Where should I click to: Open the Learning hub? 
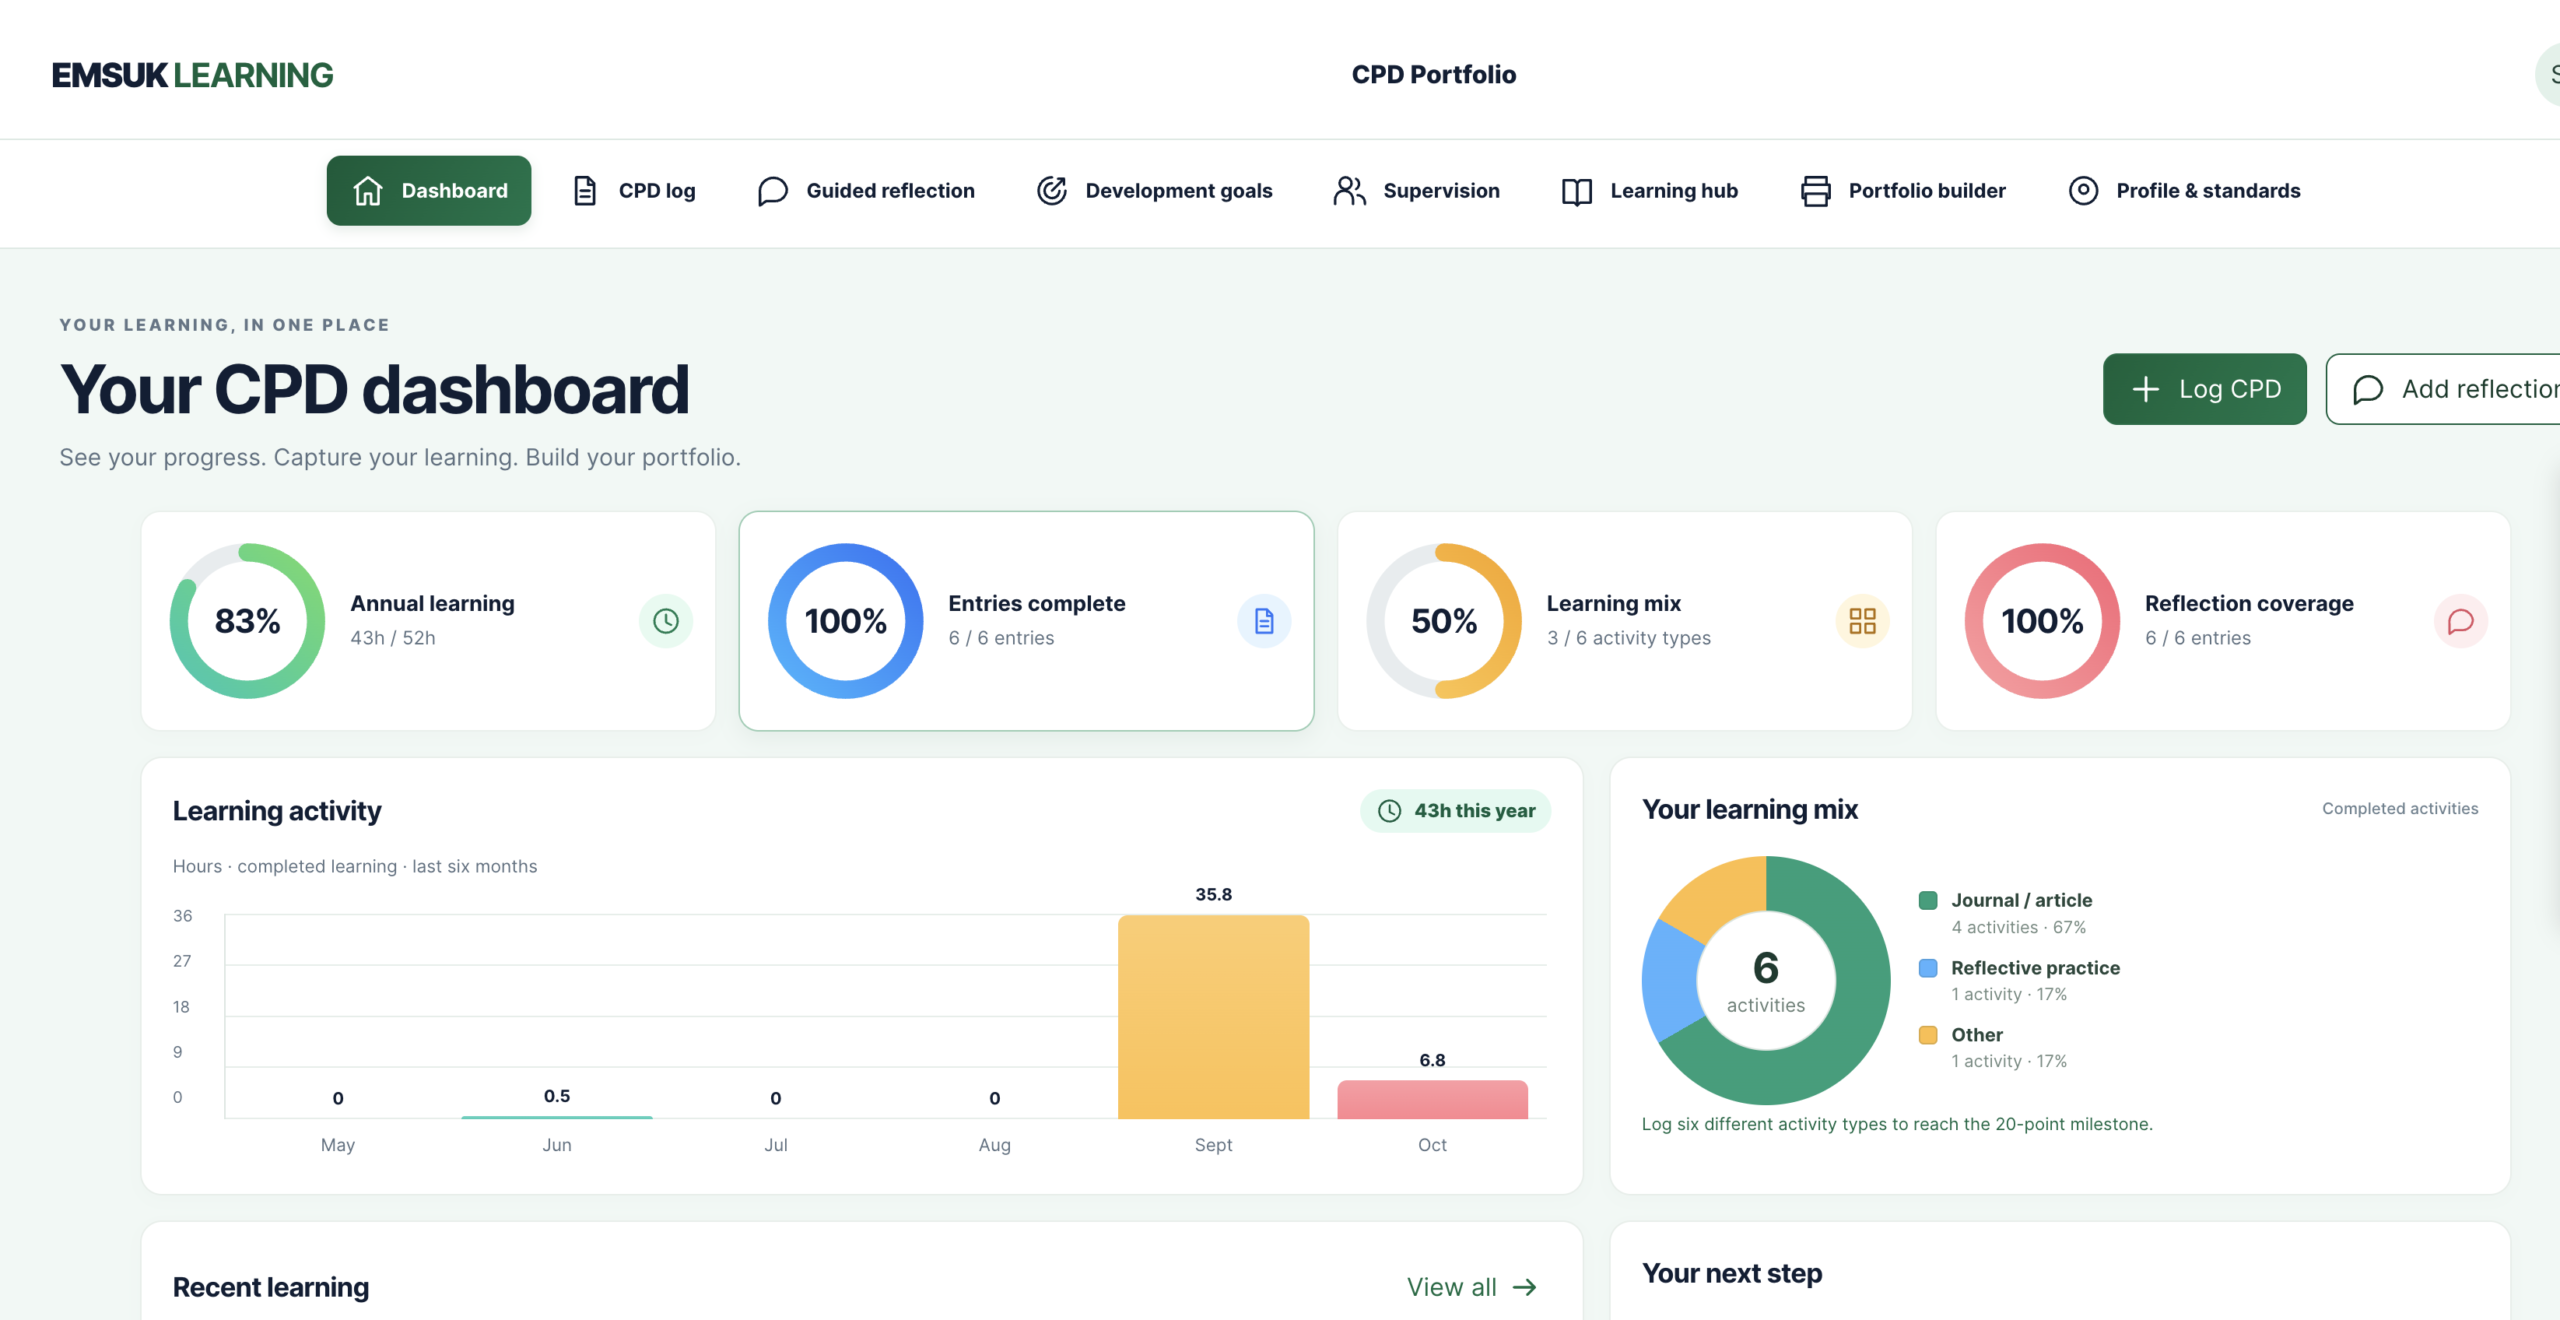(1649, 190)
